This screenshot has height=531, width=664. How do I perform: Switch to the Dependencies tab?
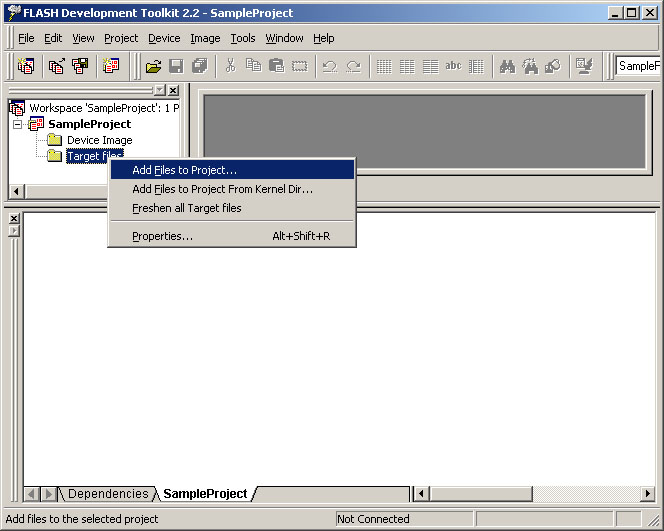click(x=108, y=494)
